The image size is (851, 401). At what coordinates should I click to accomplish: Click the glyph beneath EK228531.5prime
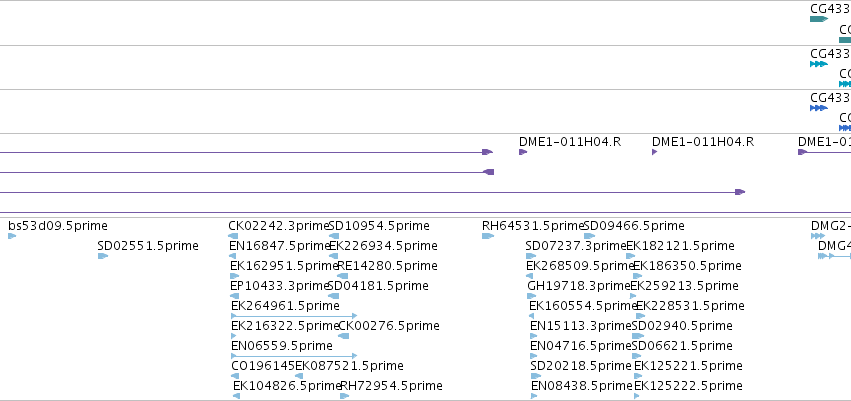coord(641,316)
